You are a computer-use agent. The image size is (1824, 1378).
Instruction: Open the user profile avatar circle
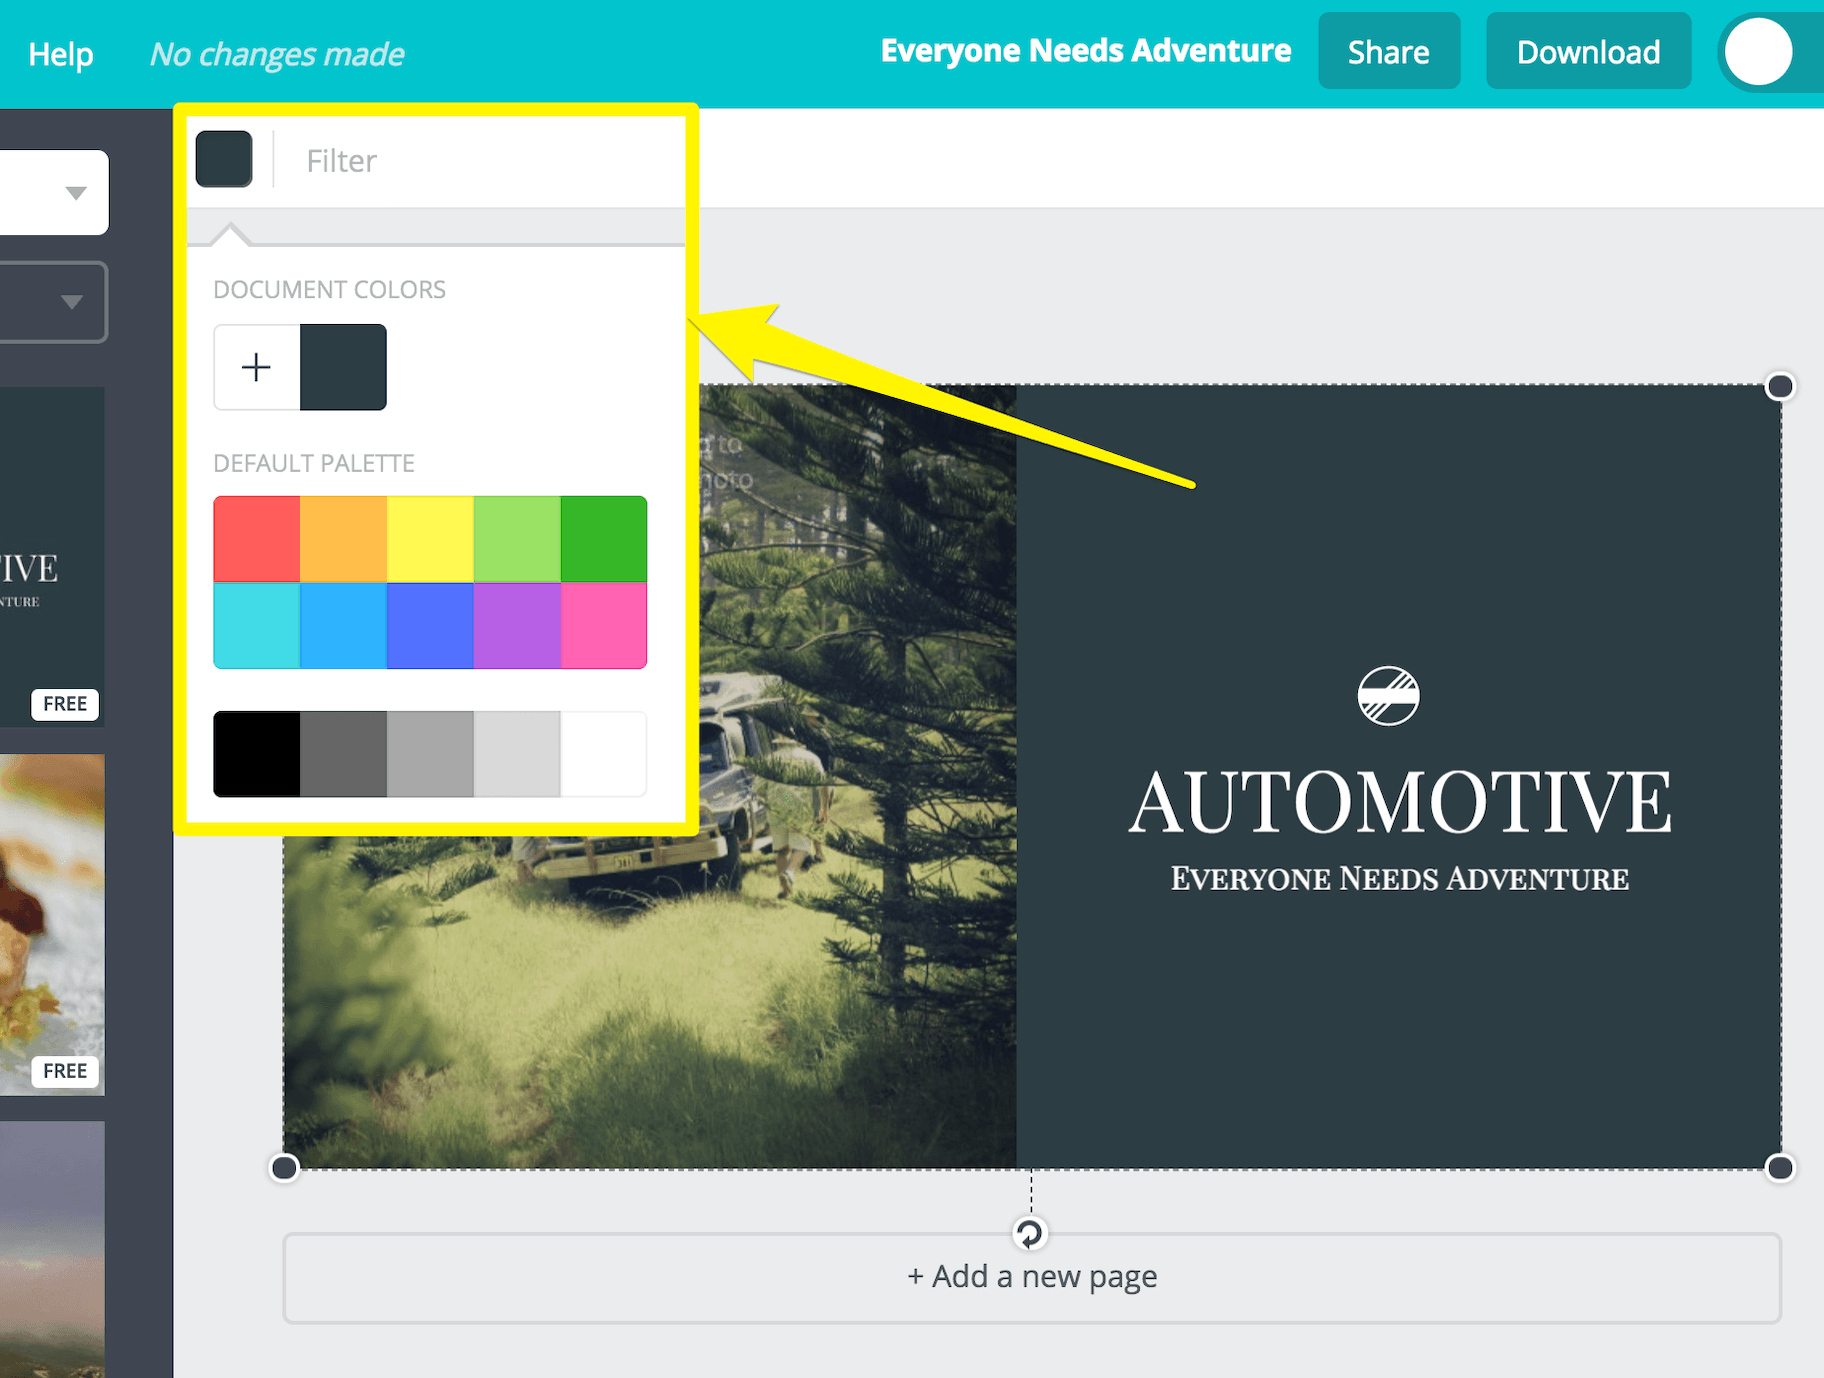tap(1758, 52)
